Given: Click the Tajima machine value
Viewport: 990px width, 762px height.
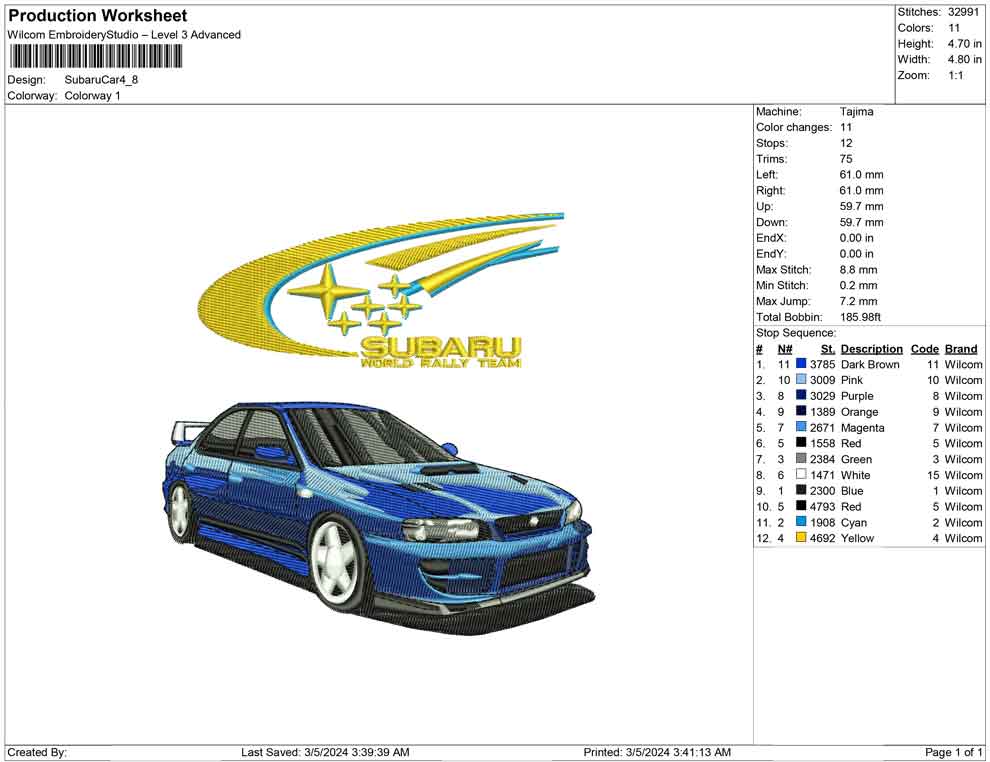Looking at the screenshot, I should (x=858, y=111).
